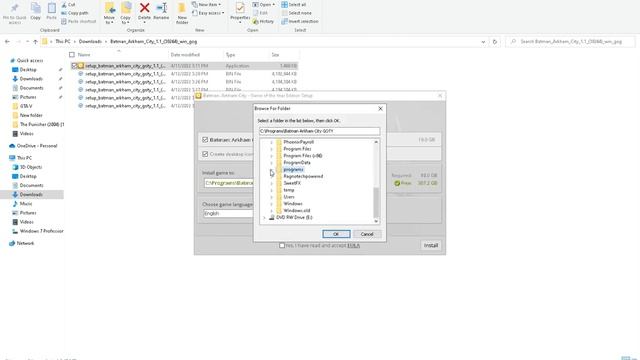This screenshot has height=360, width=640.
Task: Click History in the Open group
Action: coord(263,21)
